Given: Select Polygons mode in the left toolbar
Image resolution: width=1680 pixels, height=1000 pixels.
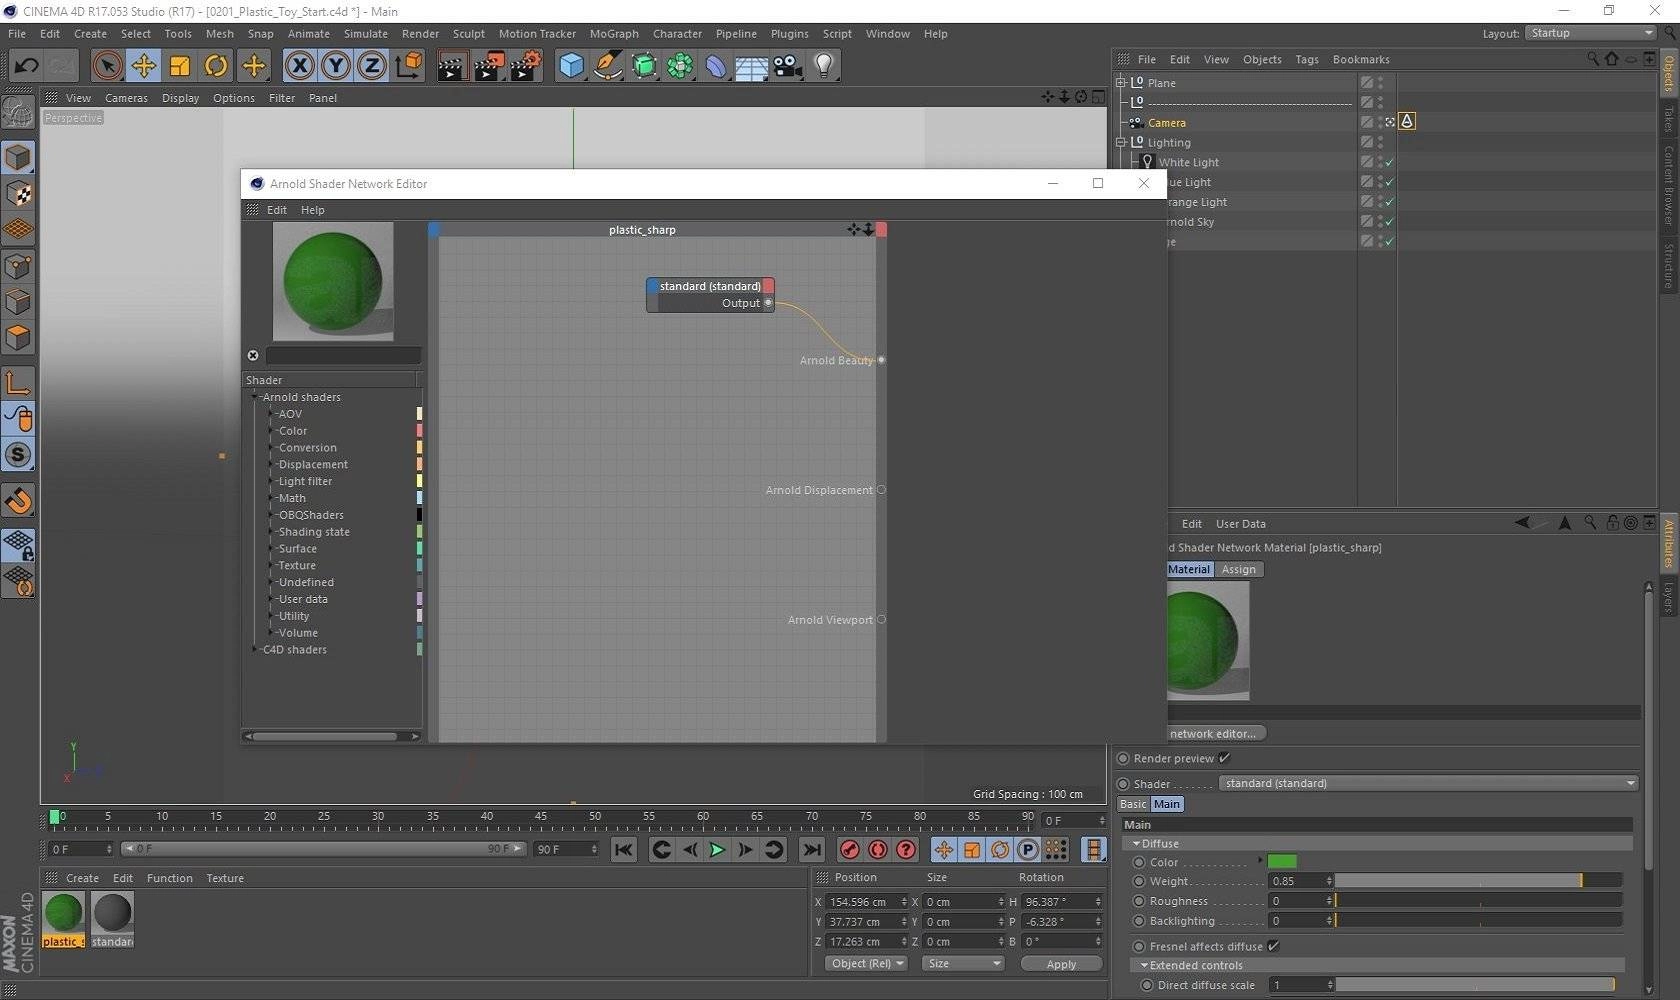Looking at the screenshot, I should point(18,338).
